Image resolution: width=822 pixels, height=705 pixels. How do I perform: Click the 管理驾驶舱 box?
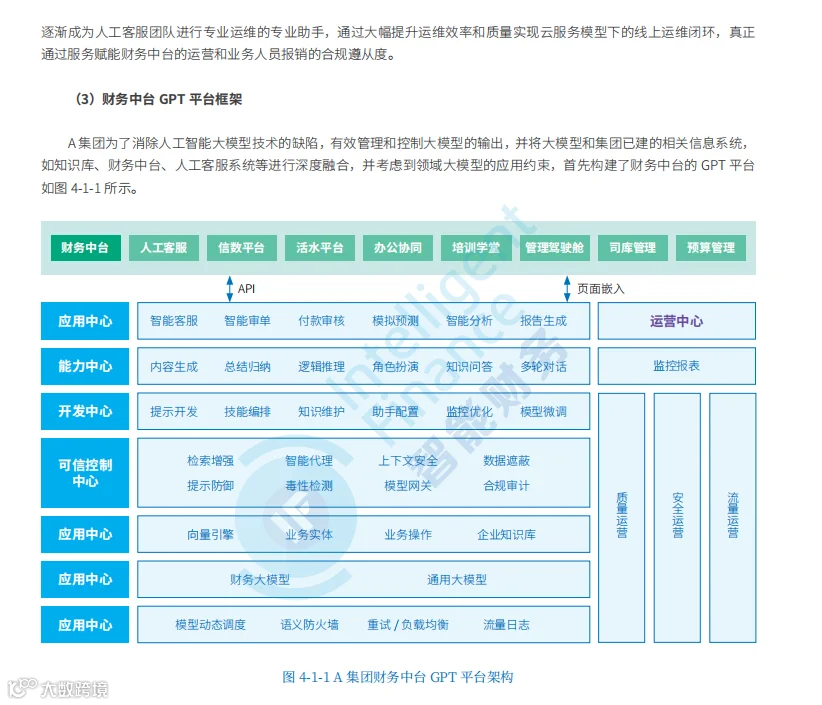[554, 247]
